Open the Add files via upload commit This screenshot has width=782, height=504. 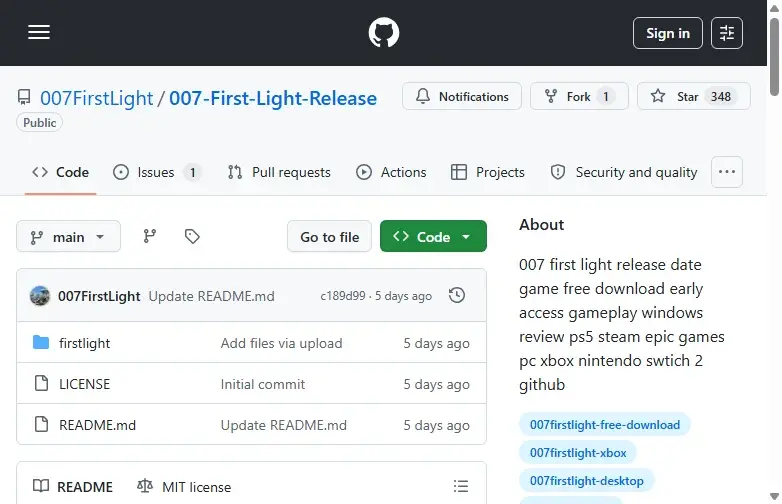[281, 343]
